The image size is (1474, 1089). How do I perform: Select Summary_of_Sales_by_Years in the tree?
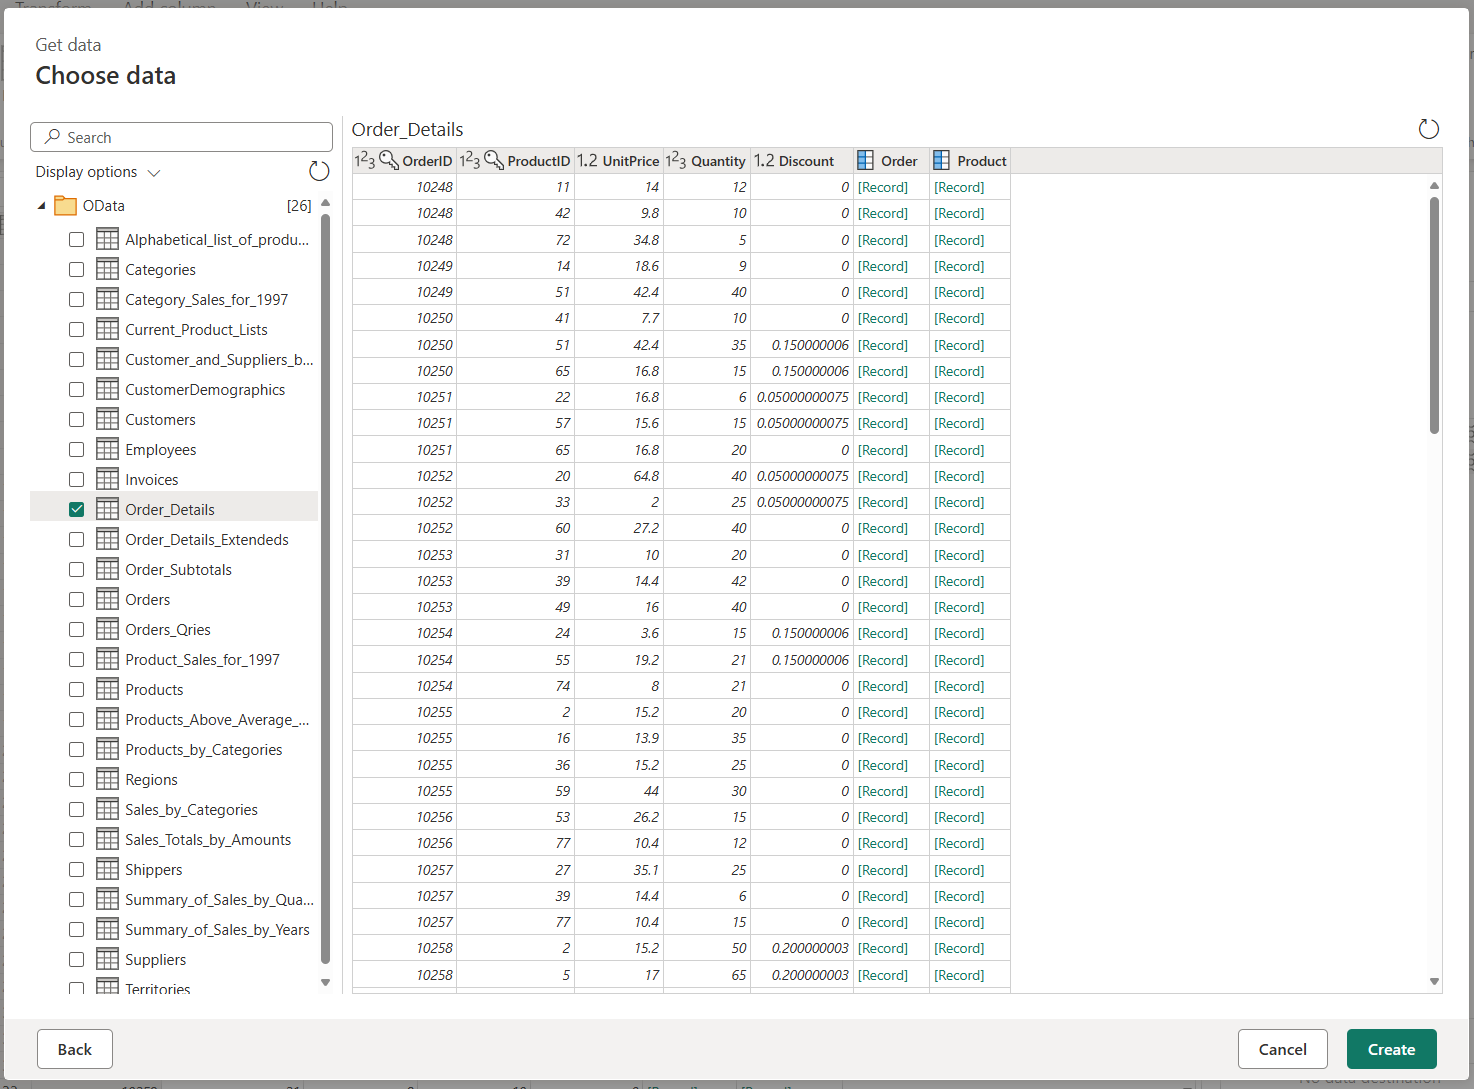[217, 929]
